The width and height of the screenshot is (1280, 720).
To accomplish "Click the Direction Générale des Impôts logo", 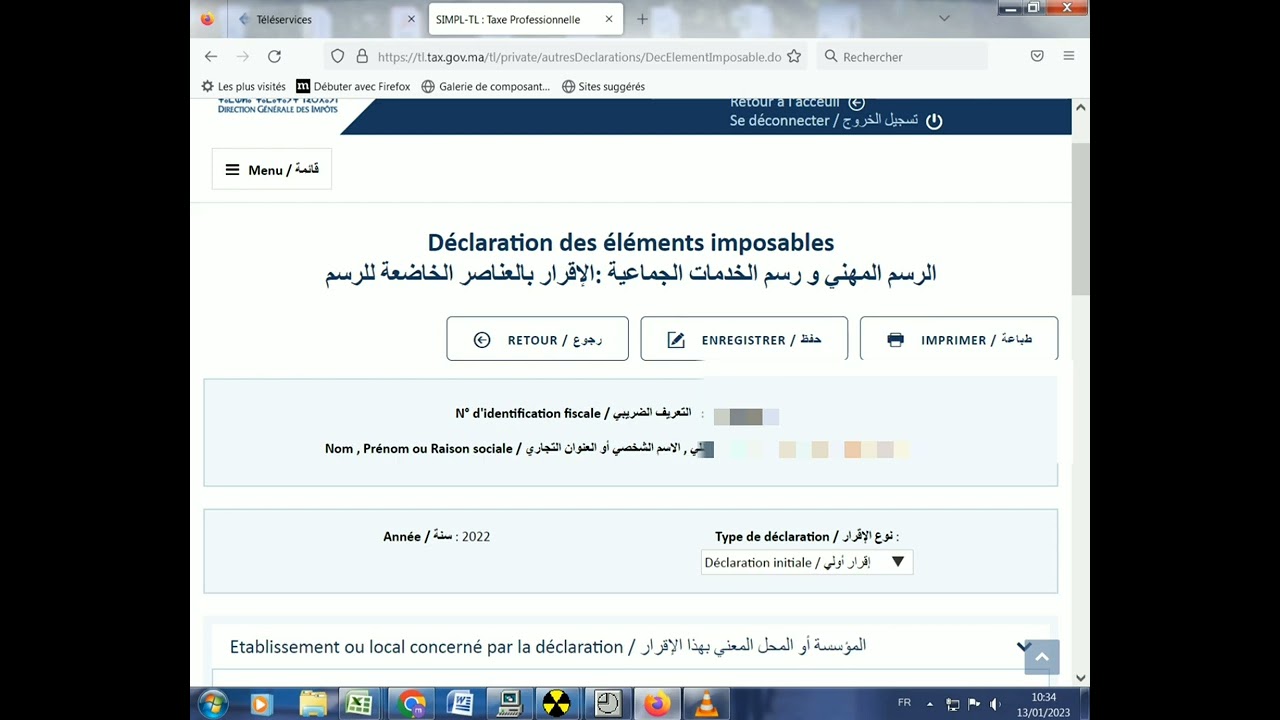I will coord(277,105).
